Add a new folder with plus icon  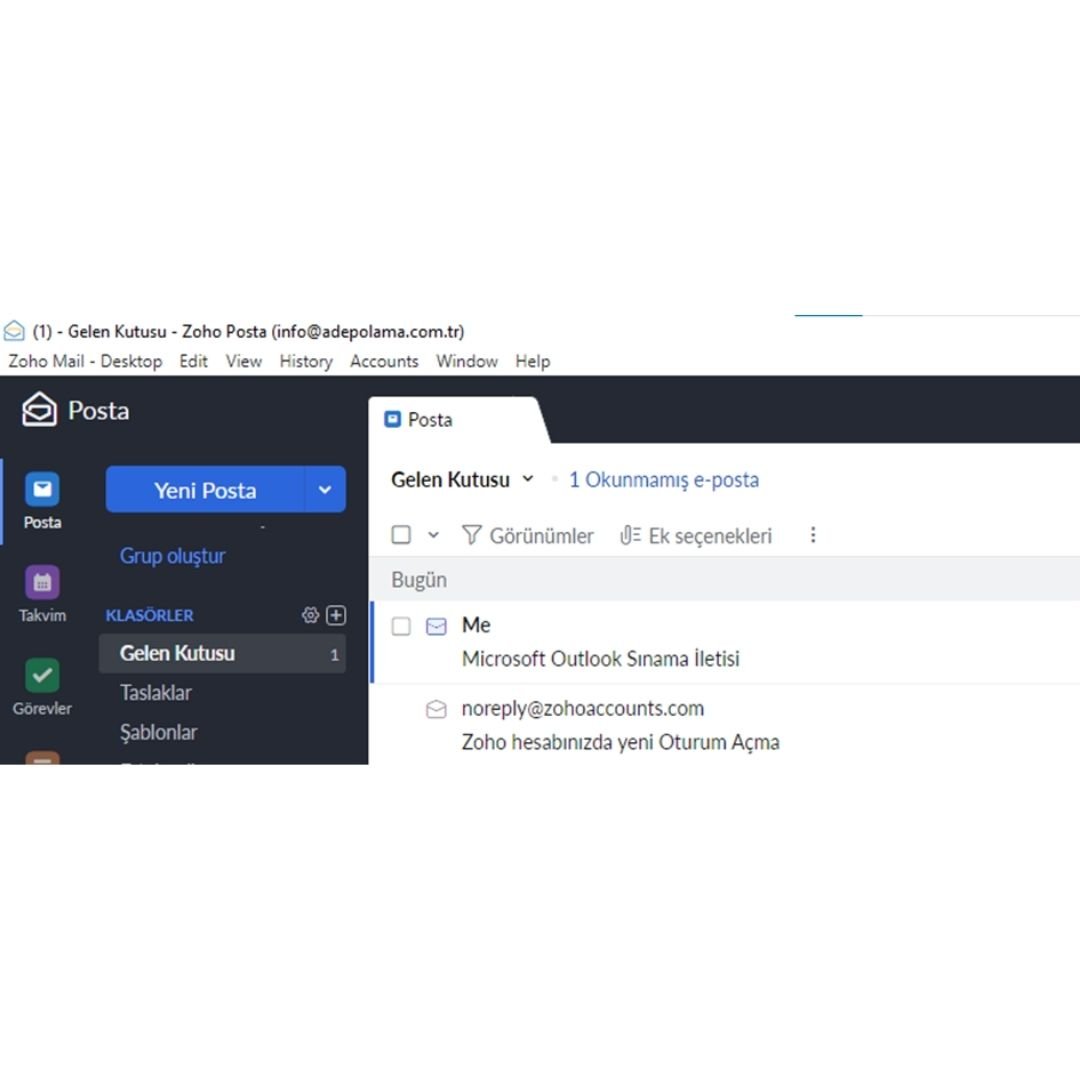tap(336, 616)
